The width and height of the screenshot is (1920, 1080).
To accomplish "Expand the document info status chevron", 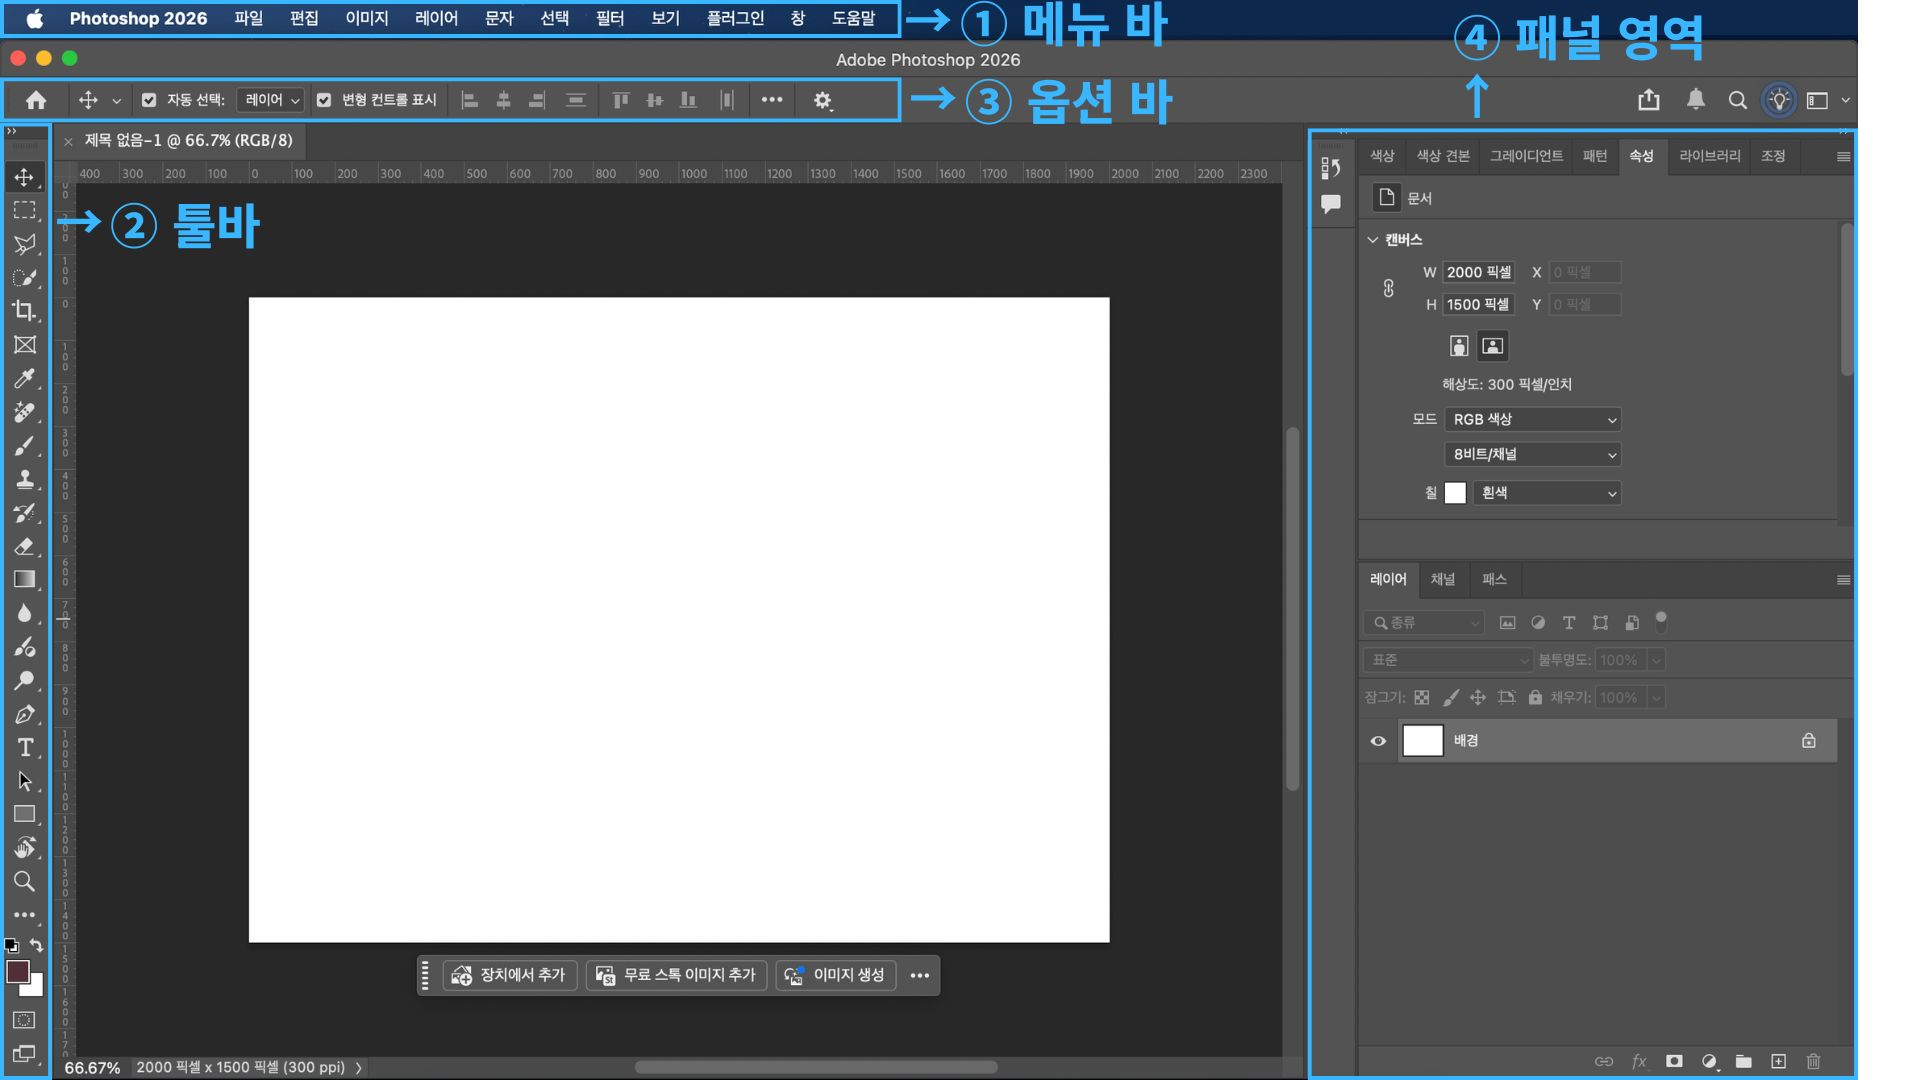I will click(359, 1068).
